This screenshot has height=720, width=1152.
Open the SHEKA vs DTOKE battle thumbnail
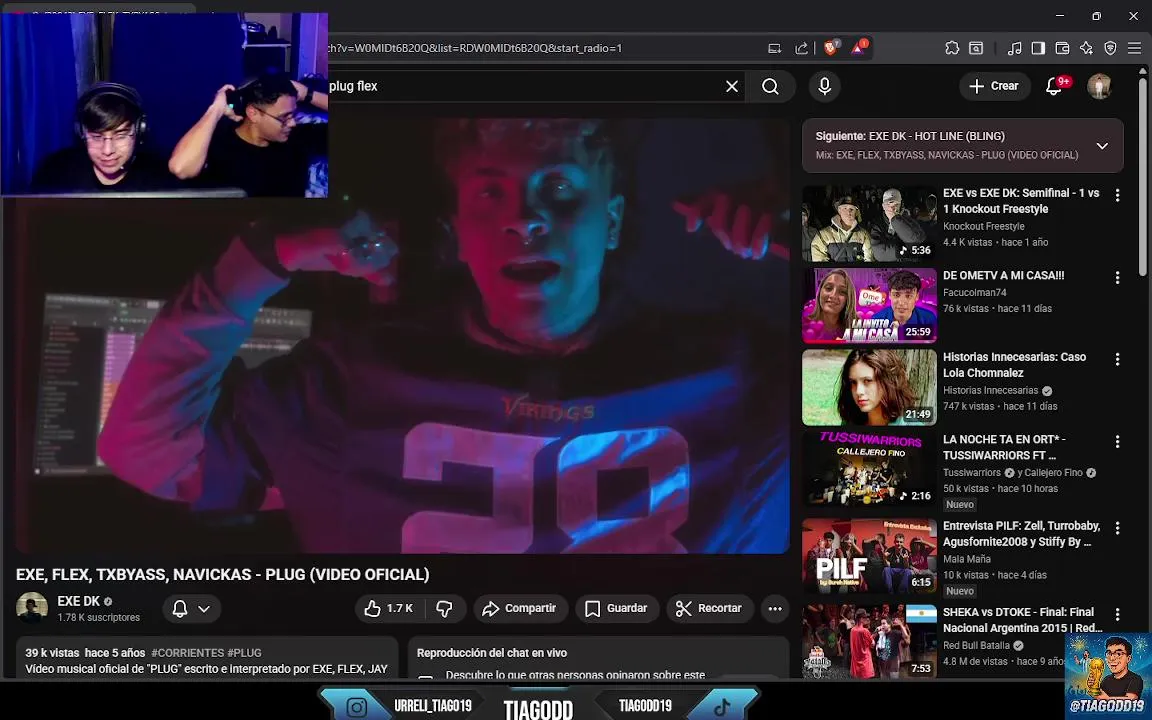(x=869, y=641)
